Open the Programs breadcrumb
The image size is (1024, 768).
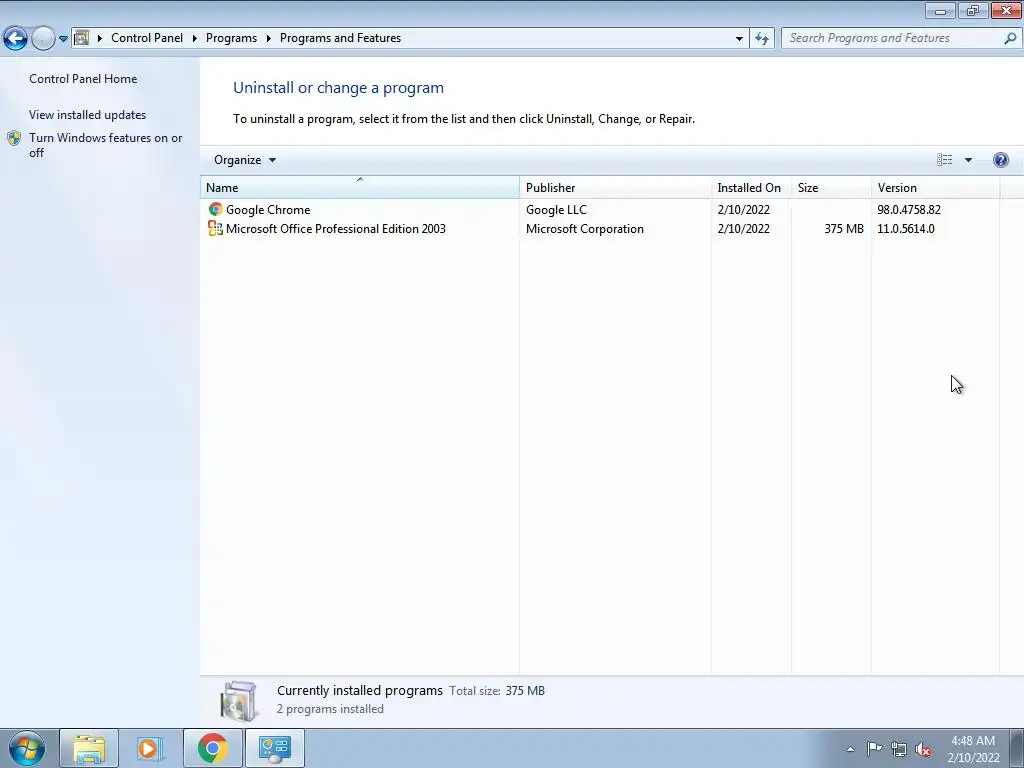[231, 38]
